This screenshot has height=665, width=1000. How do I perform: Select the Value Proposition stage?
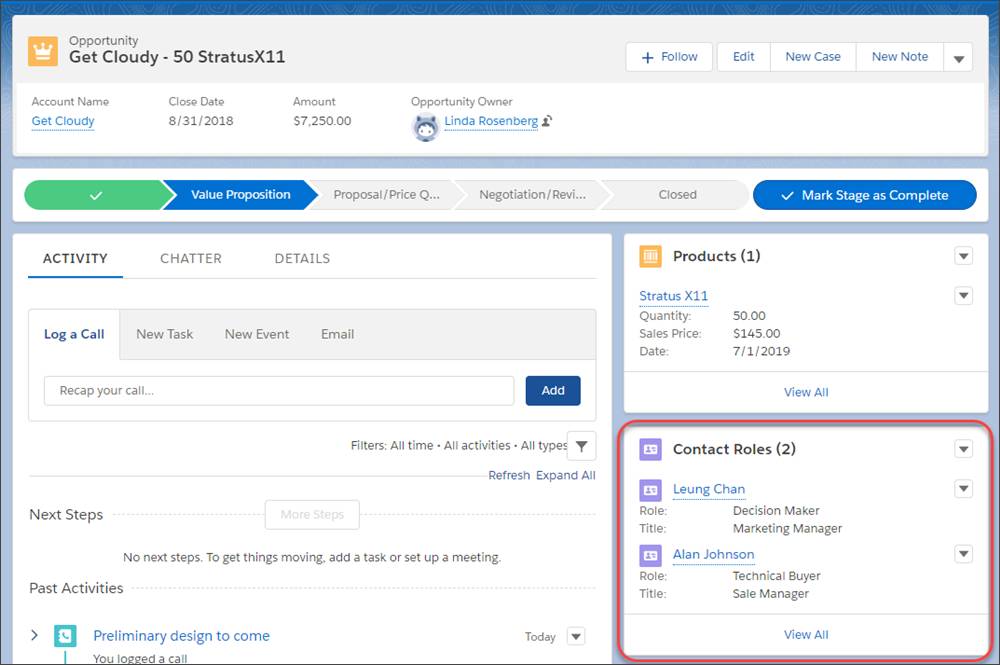click(240, 195)
